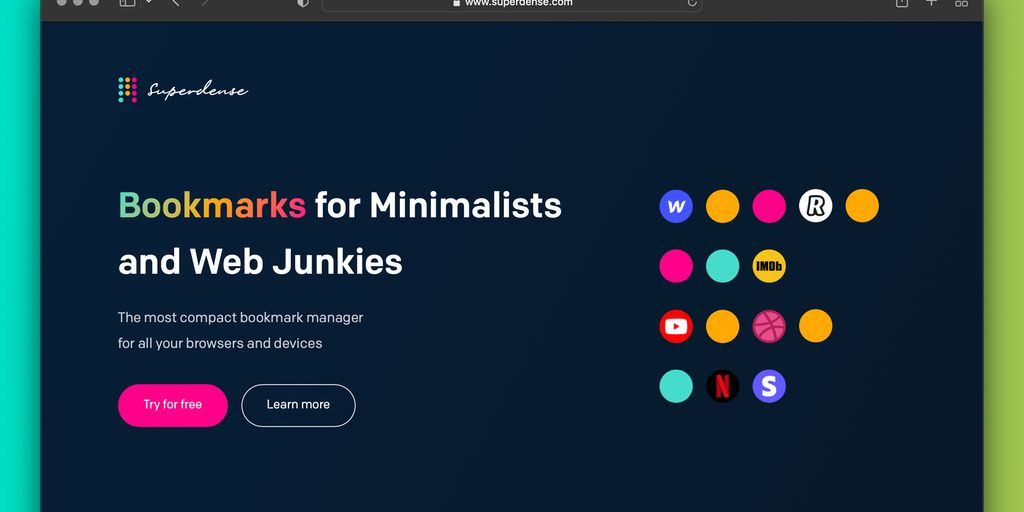This screenshot has width=1024, height=512.
Task: Click the www.superdense.com address bar
Action: [x=512, y=3]
